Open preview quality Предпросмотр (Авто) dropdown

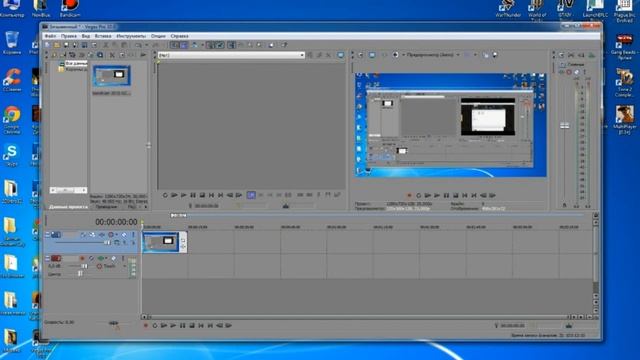pyautogui.click(x=433, y=55)
